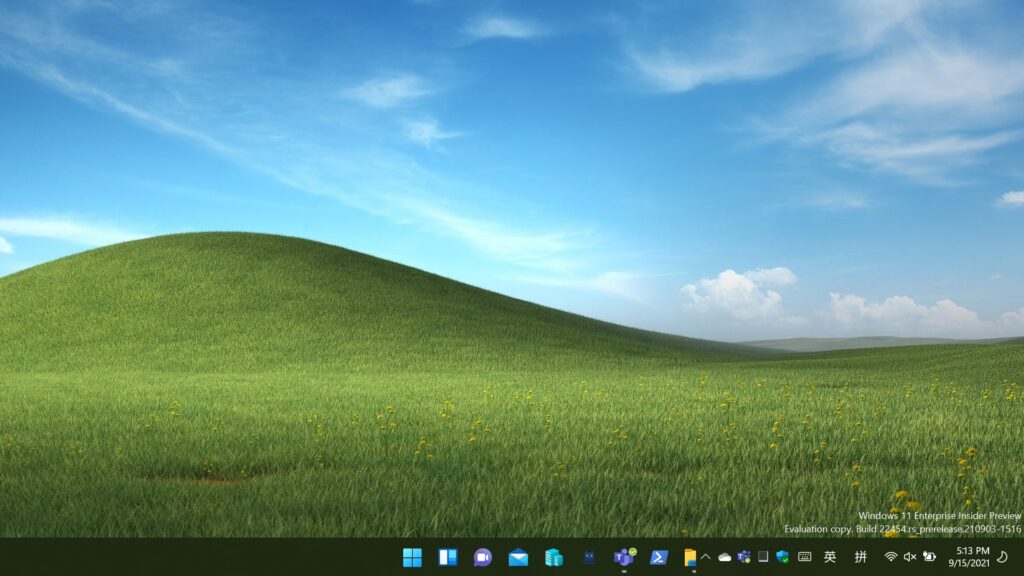Screen dimensions: 1024x576
Task: Click the gray tablet-shaped tray icon
Action: click(763, 557)
